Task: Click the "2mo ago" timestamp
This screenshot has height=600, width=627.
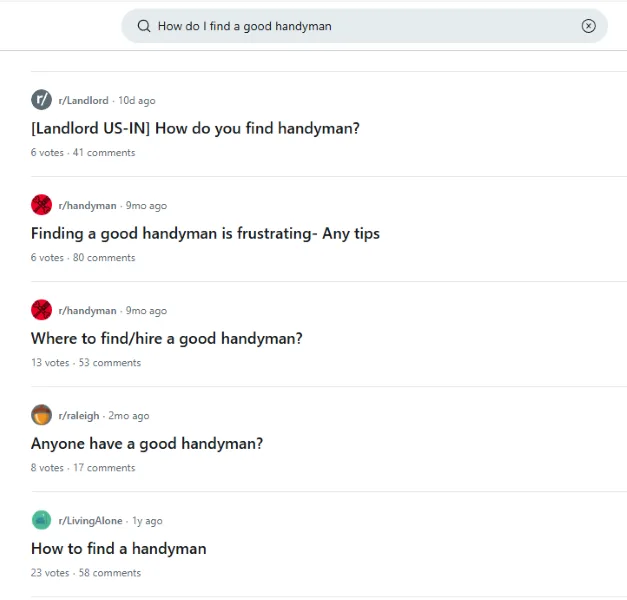Action: (129, 416)
